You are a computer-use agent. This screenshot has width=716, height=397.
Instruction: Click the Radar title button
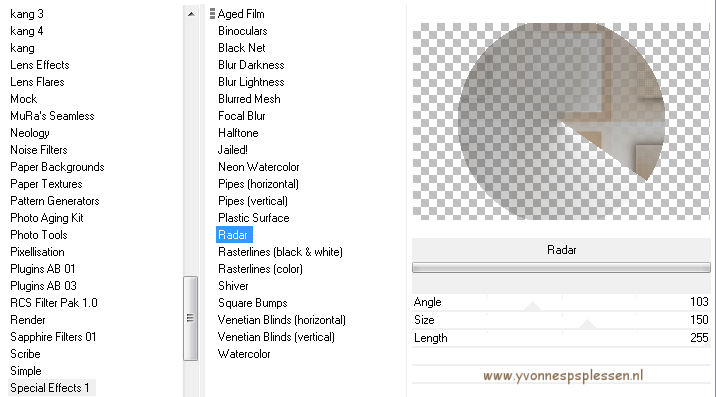561,250
